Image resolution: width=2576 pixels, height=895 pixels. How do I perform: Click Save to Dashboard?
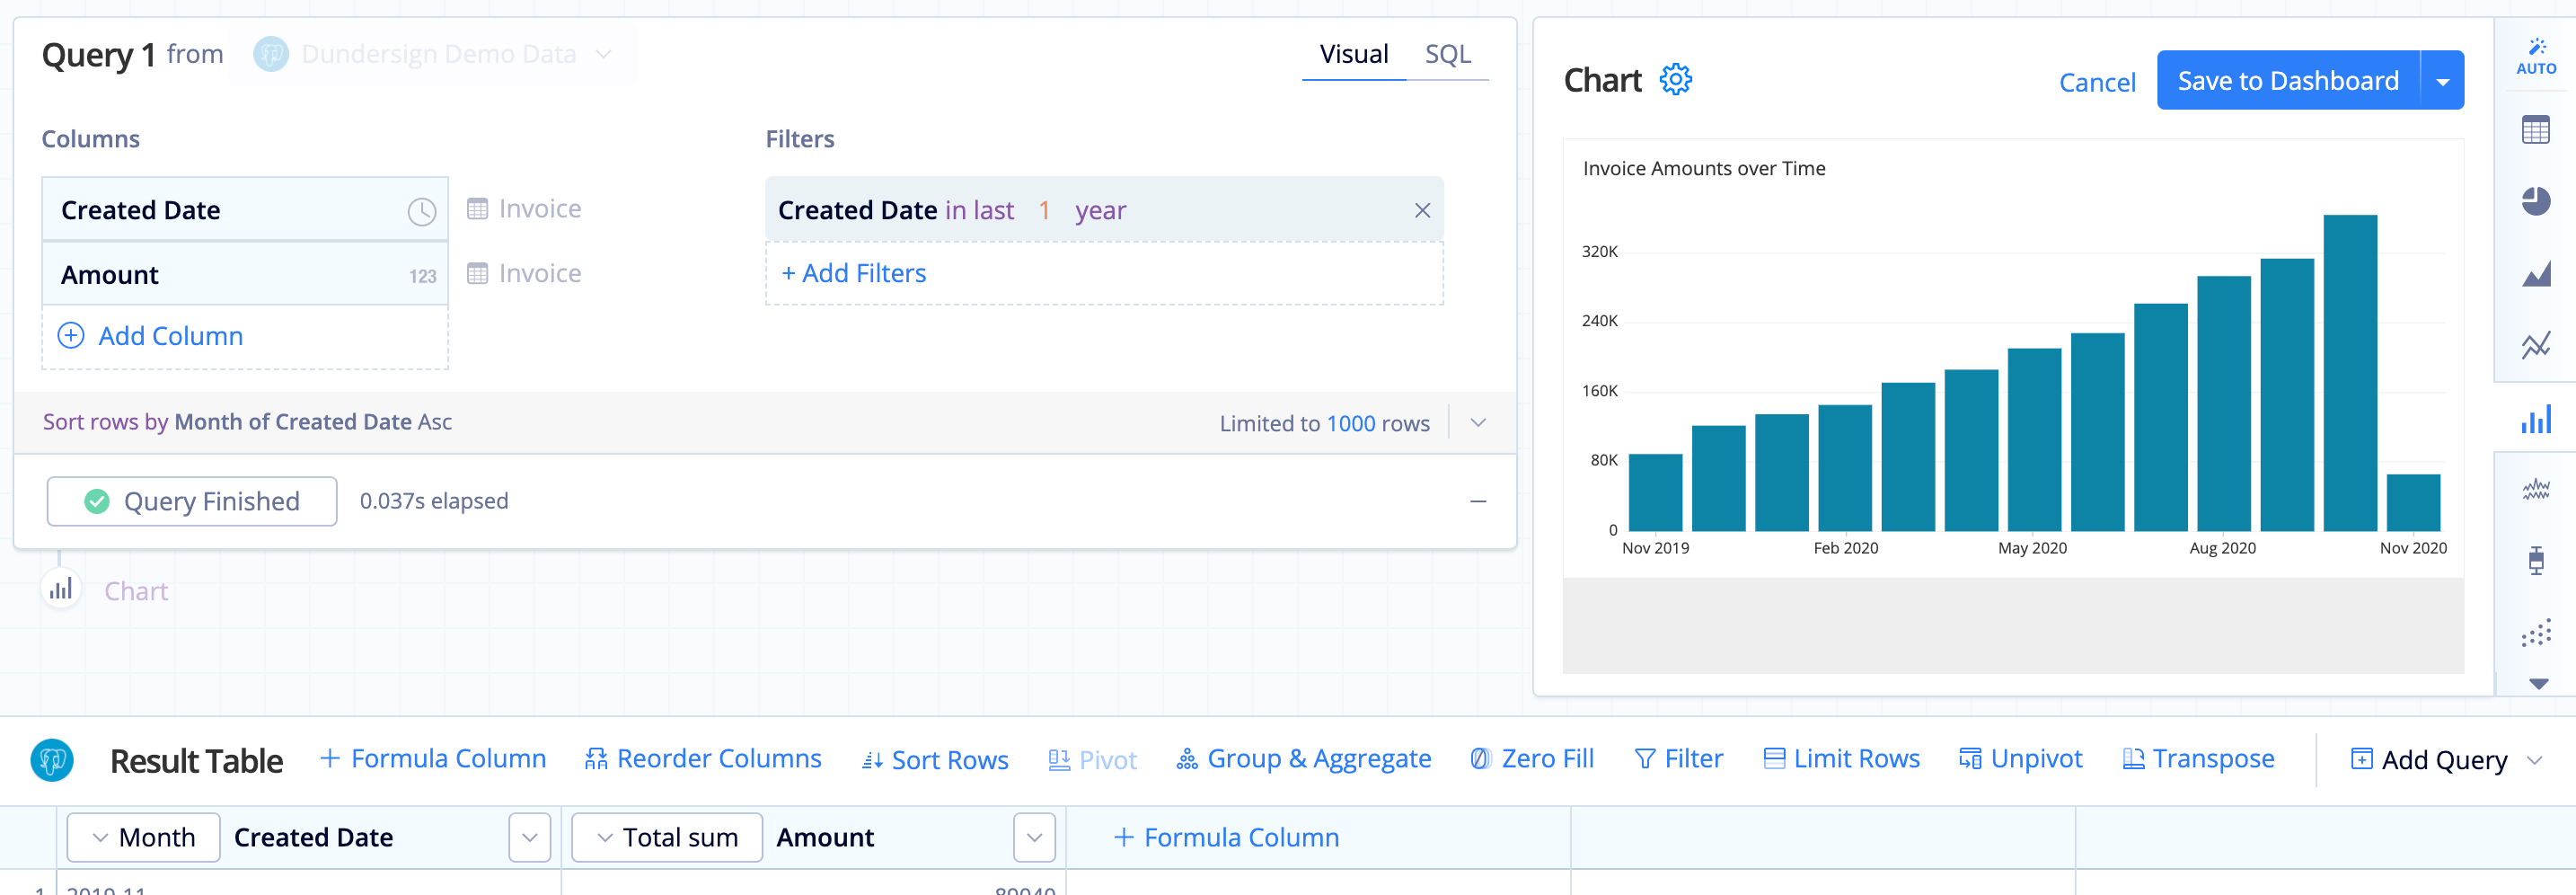2288,81
